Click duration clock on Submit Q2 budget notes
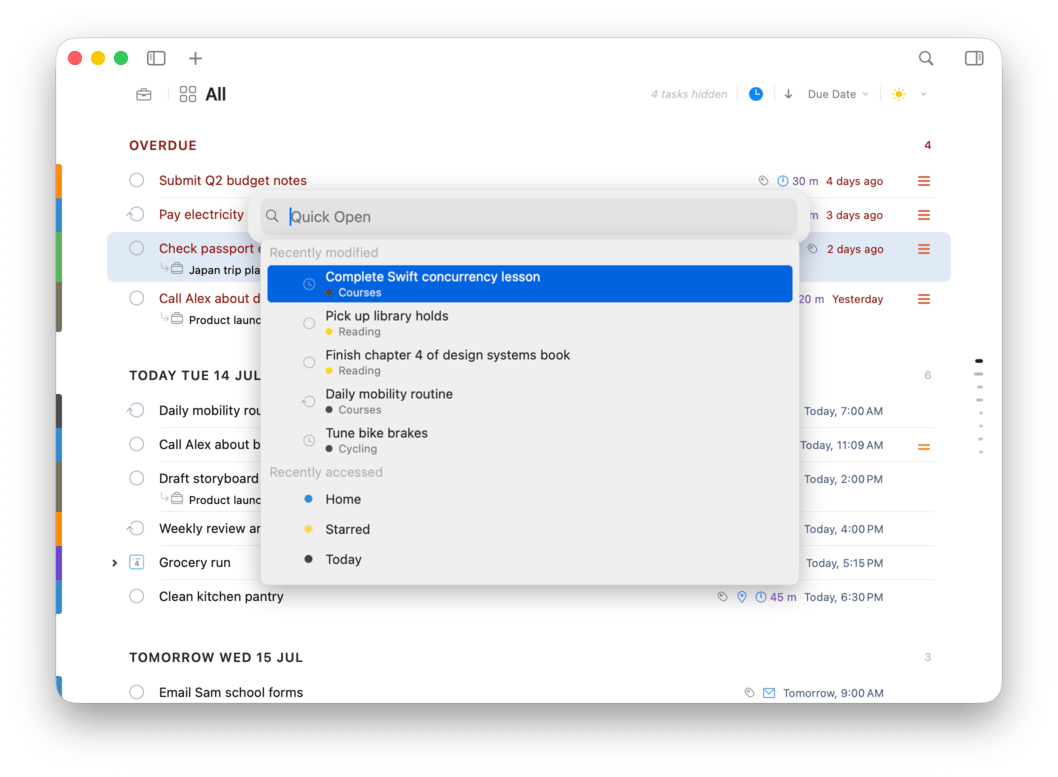 pos(783,181)
